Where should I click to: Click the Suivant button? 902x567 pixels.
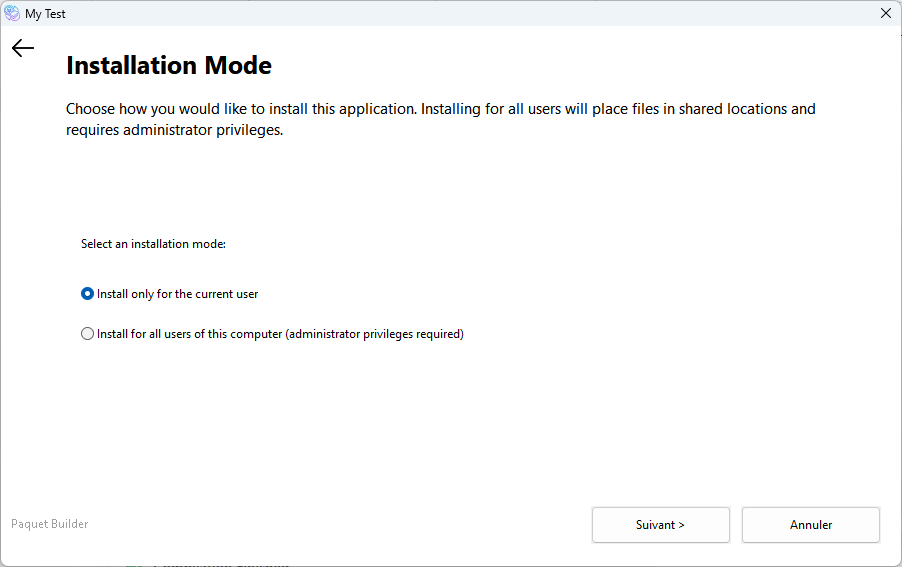click(x=660, y=524)
